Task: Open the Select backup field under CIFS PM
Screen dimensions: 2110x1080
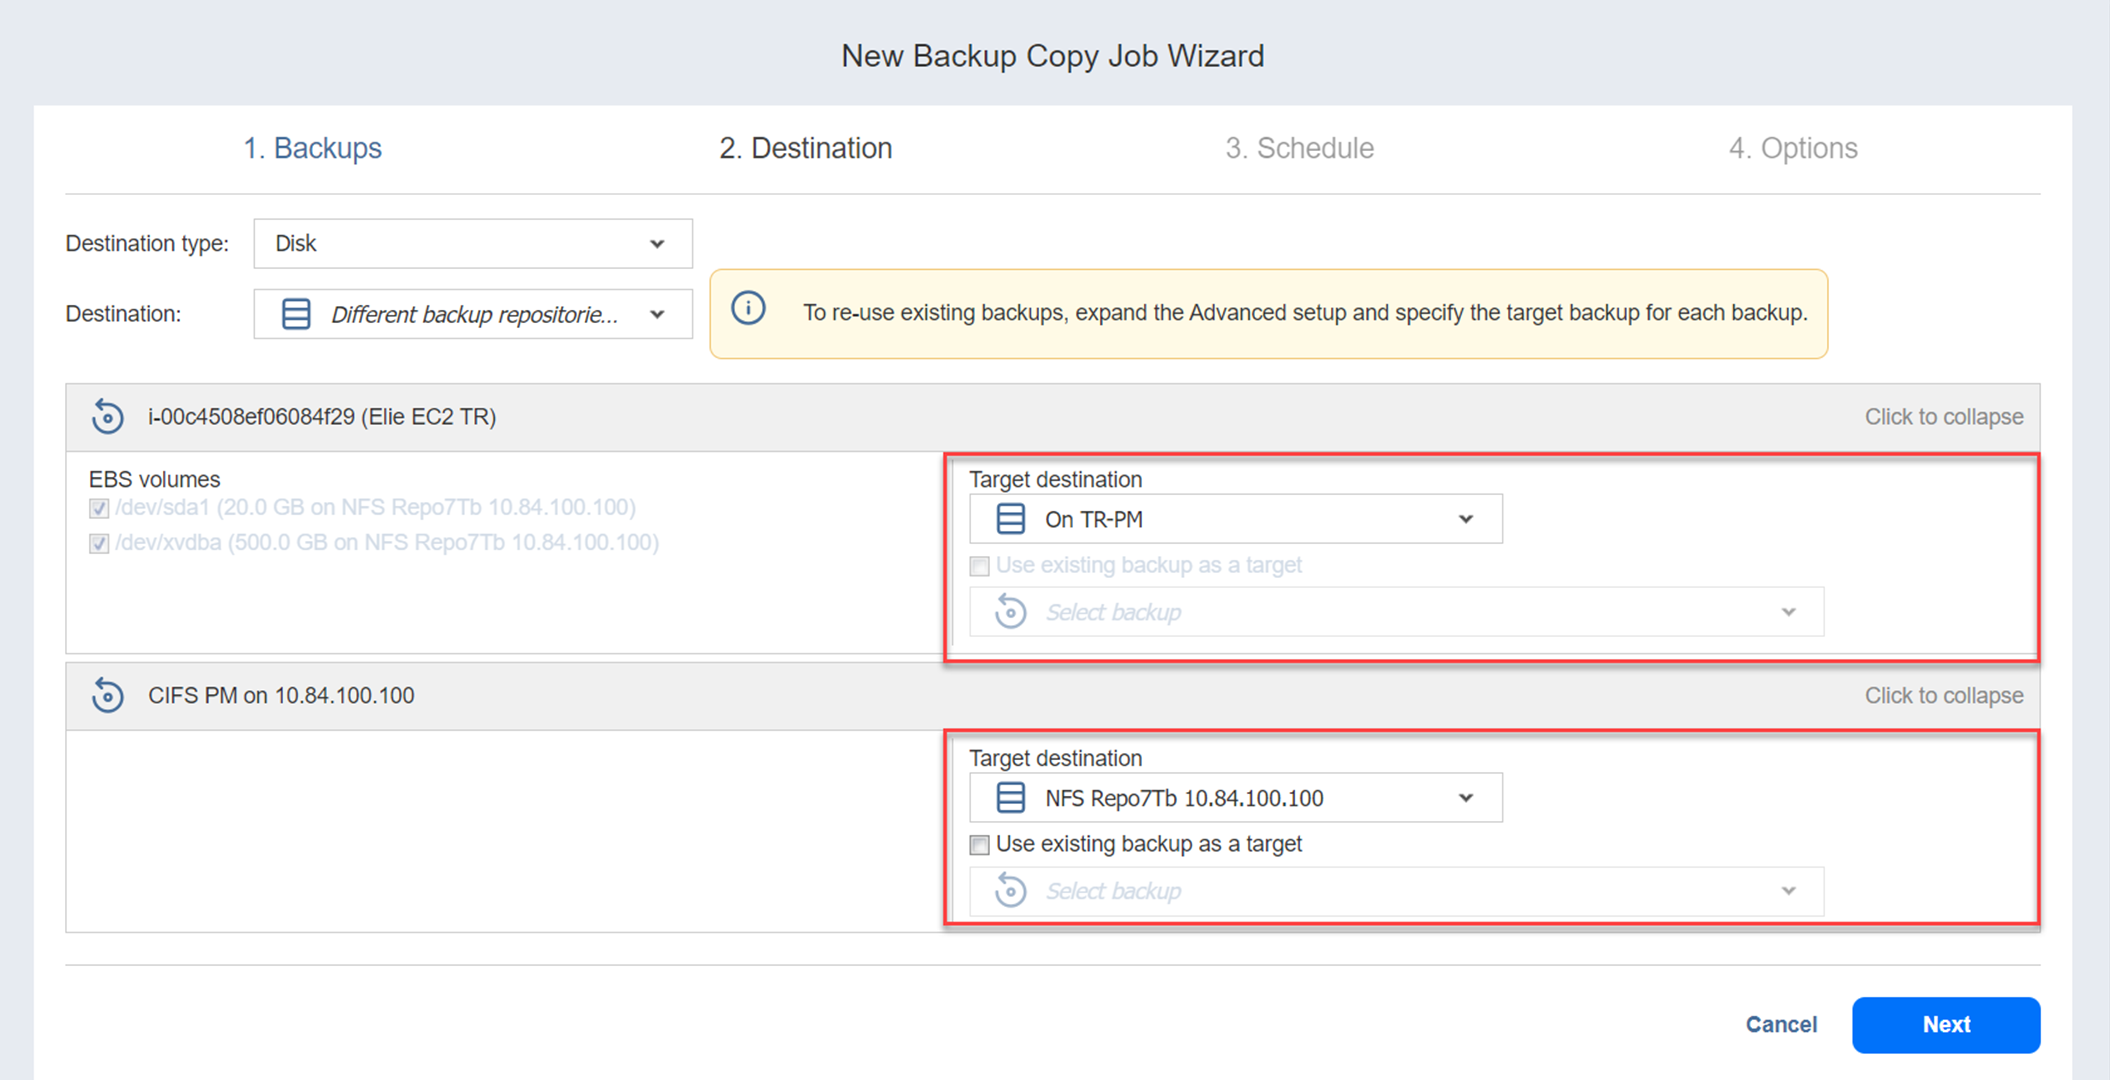Action: (x=1395, y=891)
